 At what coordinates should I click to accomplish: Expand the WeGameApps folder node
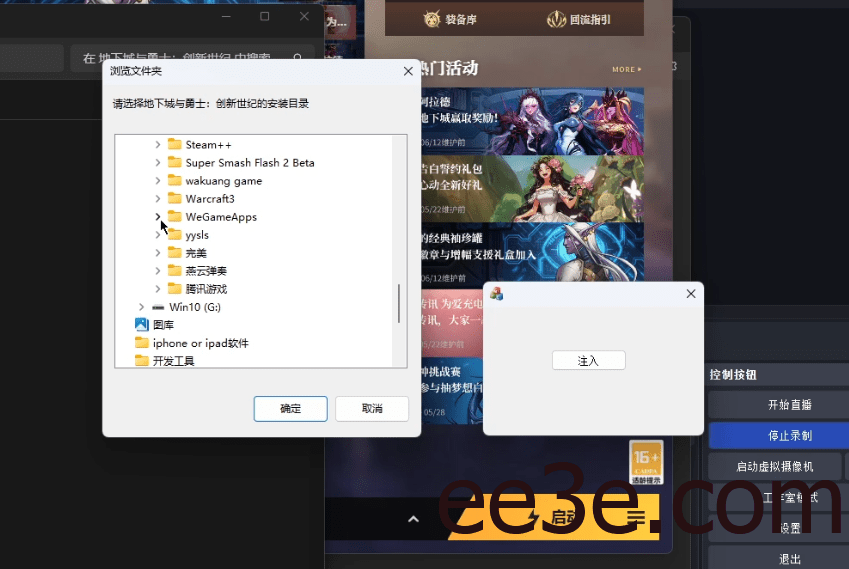tap(158, 217)
